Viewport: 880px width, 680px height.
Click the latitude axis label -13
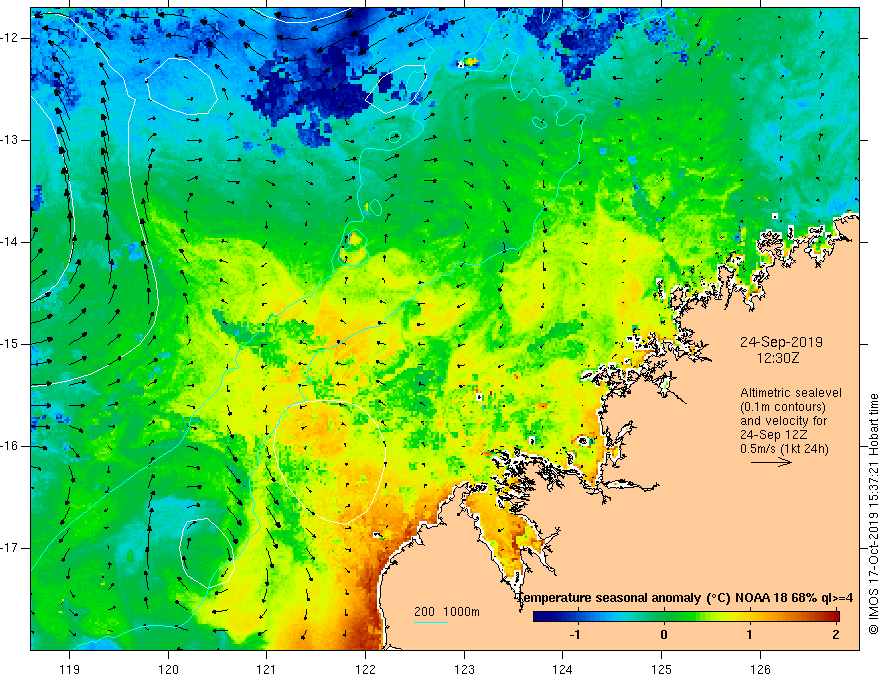[x=10, y=140]
